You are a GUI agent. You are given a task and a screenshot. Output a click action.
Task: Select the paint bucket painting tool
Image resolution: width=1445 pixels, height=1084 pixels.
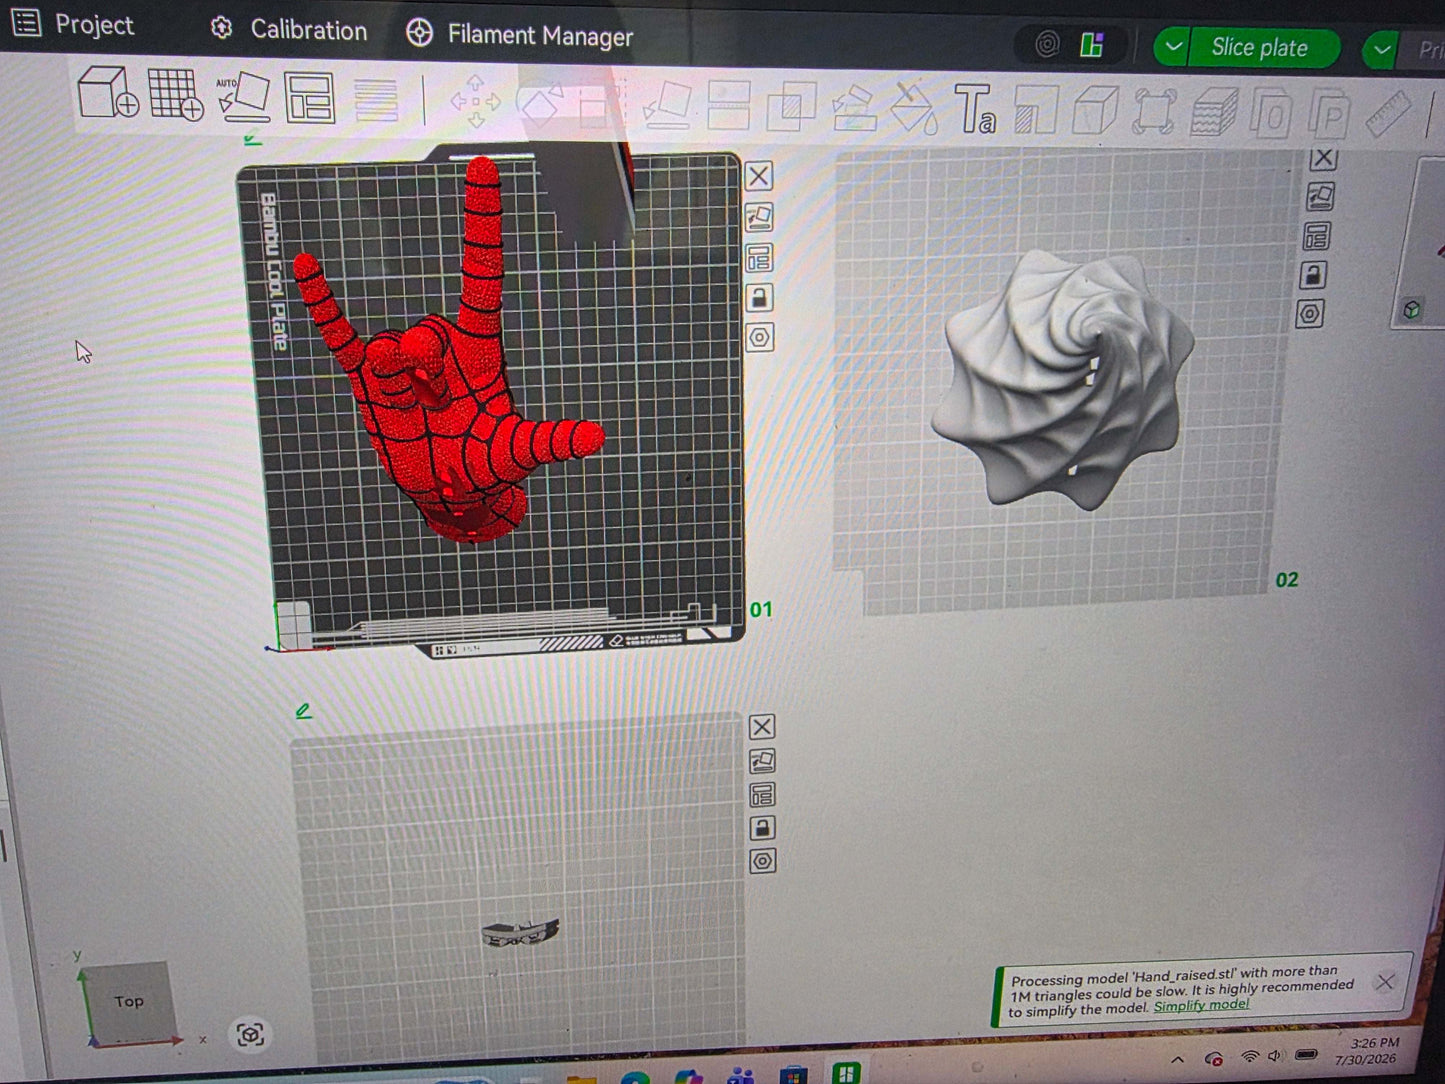point(913,108)
